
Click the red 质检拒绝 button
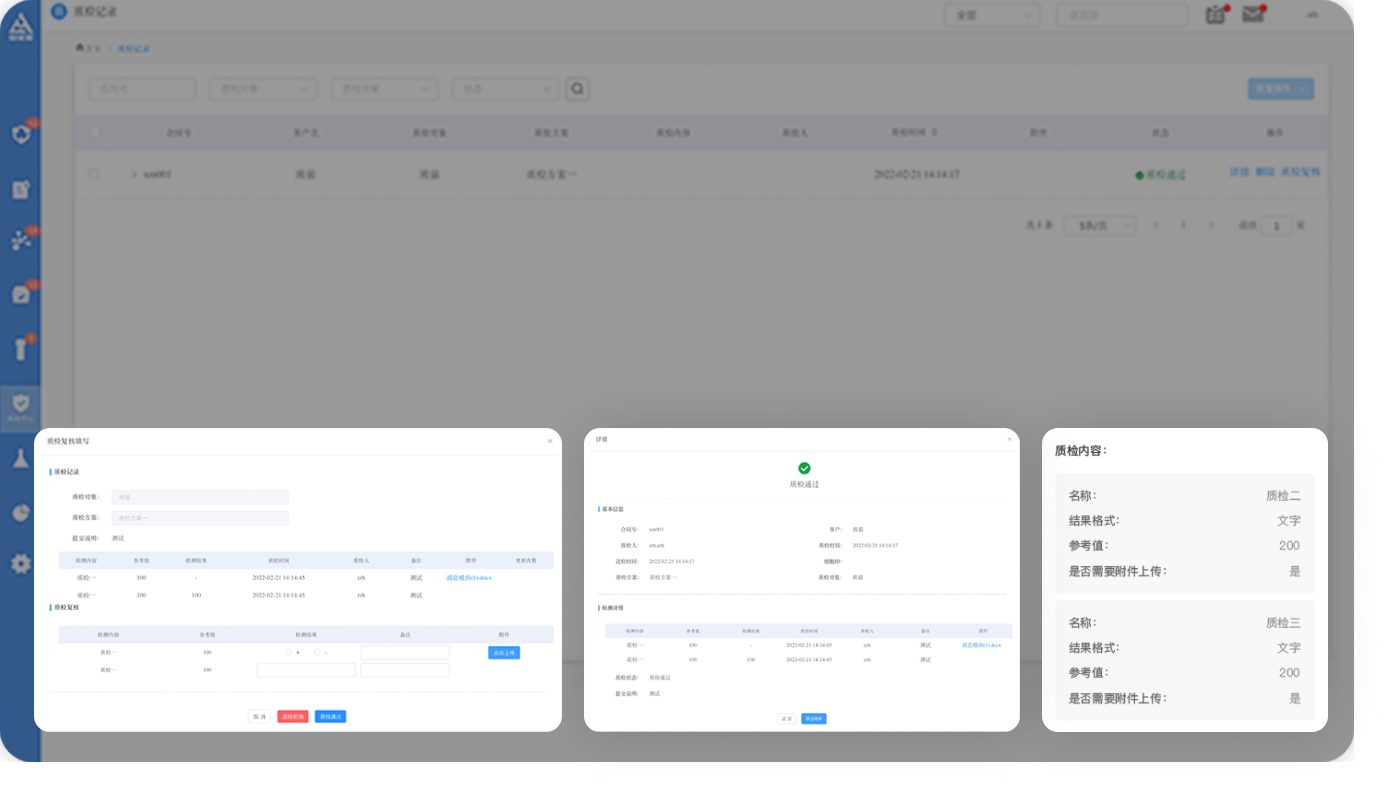click(293, 716)
